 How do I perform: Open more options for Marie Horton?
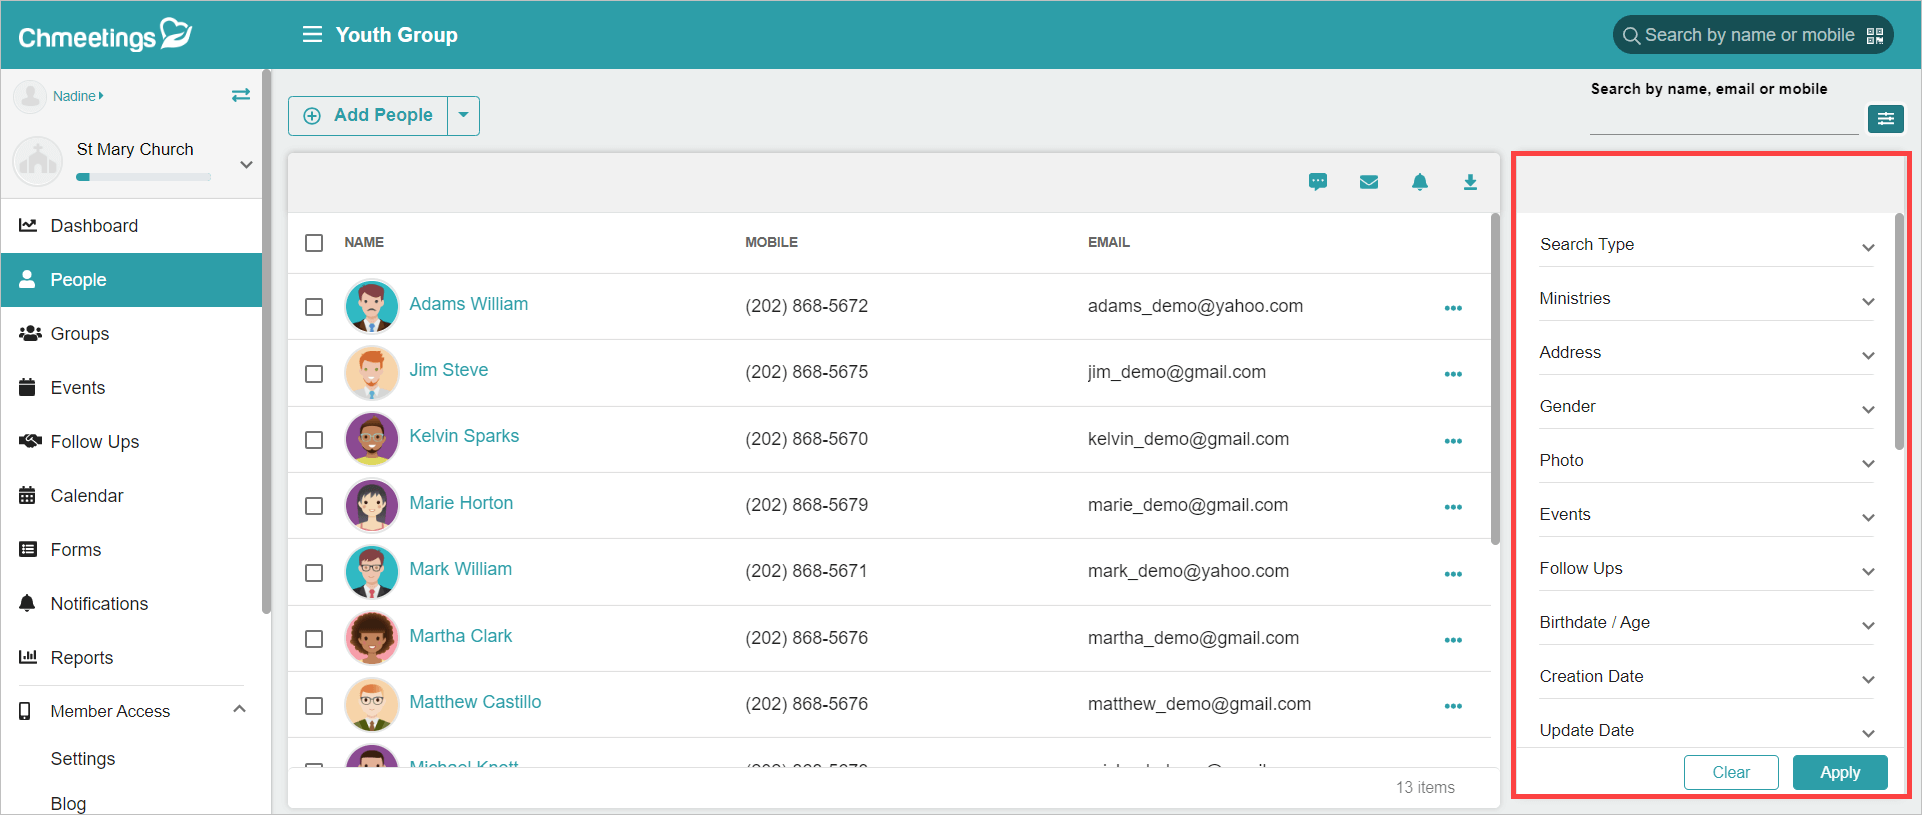(x=1453, y=507)
